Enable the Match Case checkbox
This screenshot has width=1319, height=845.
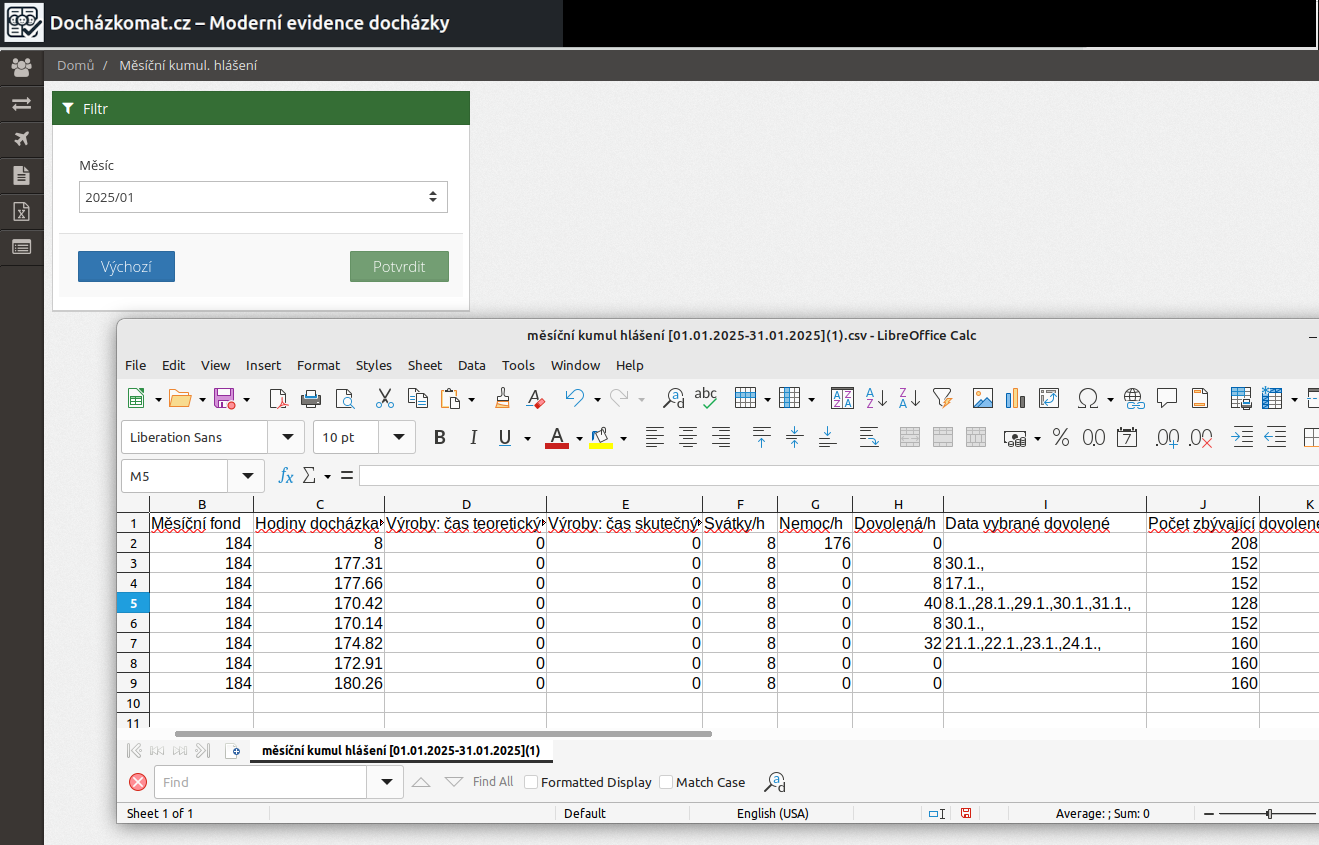(x=666, y=782)
